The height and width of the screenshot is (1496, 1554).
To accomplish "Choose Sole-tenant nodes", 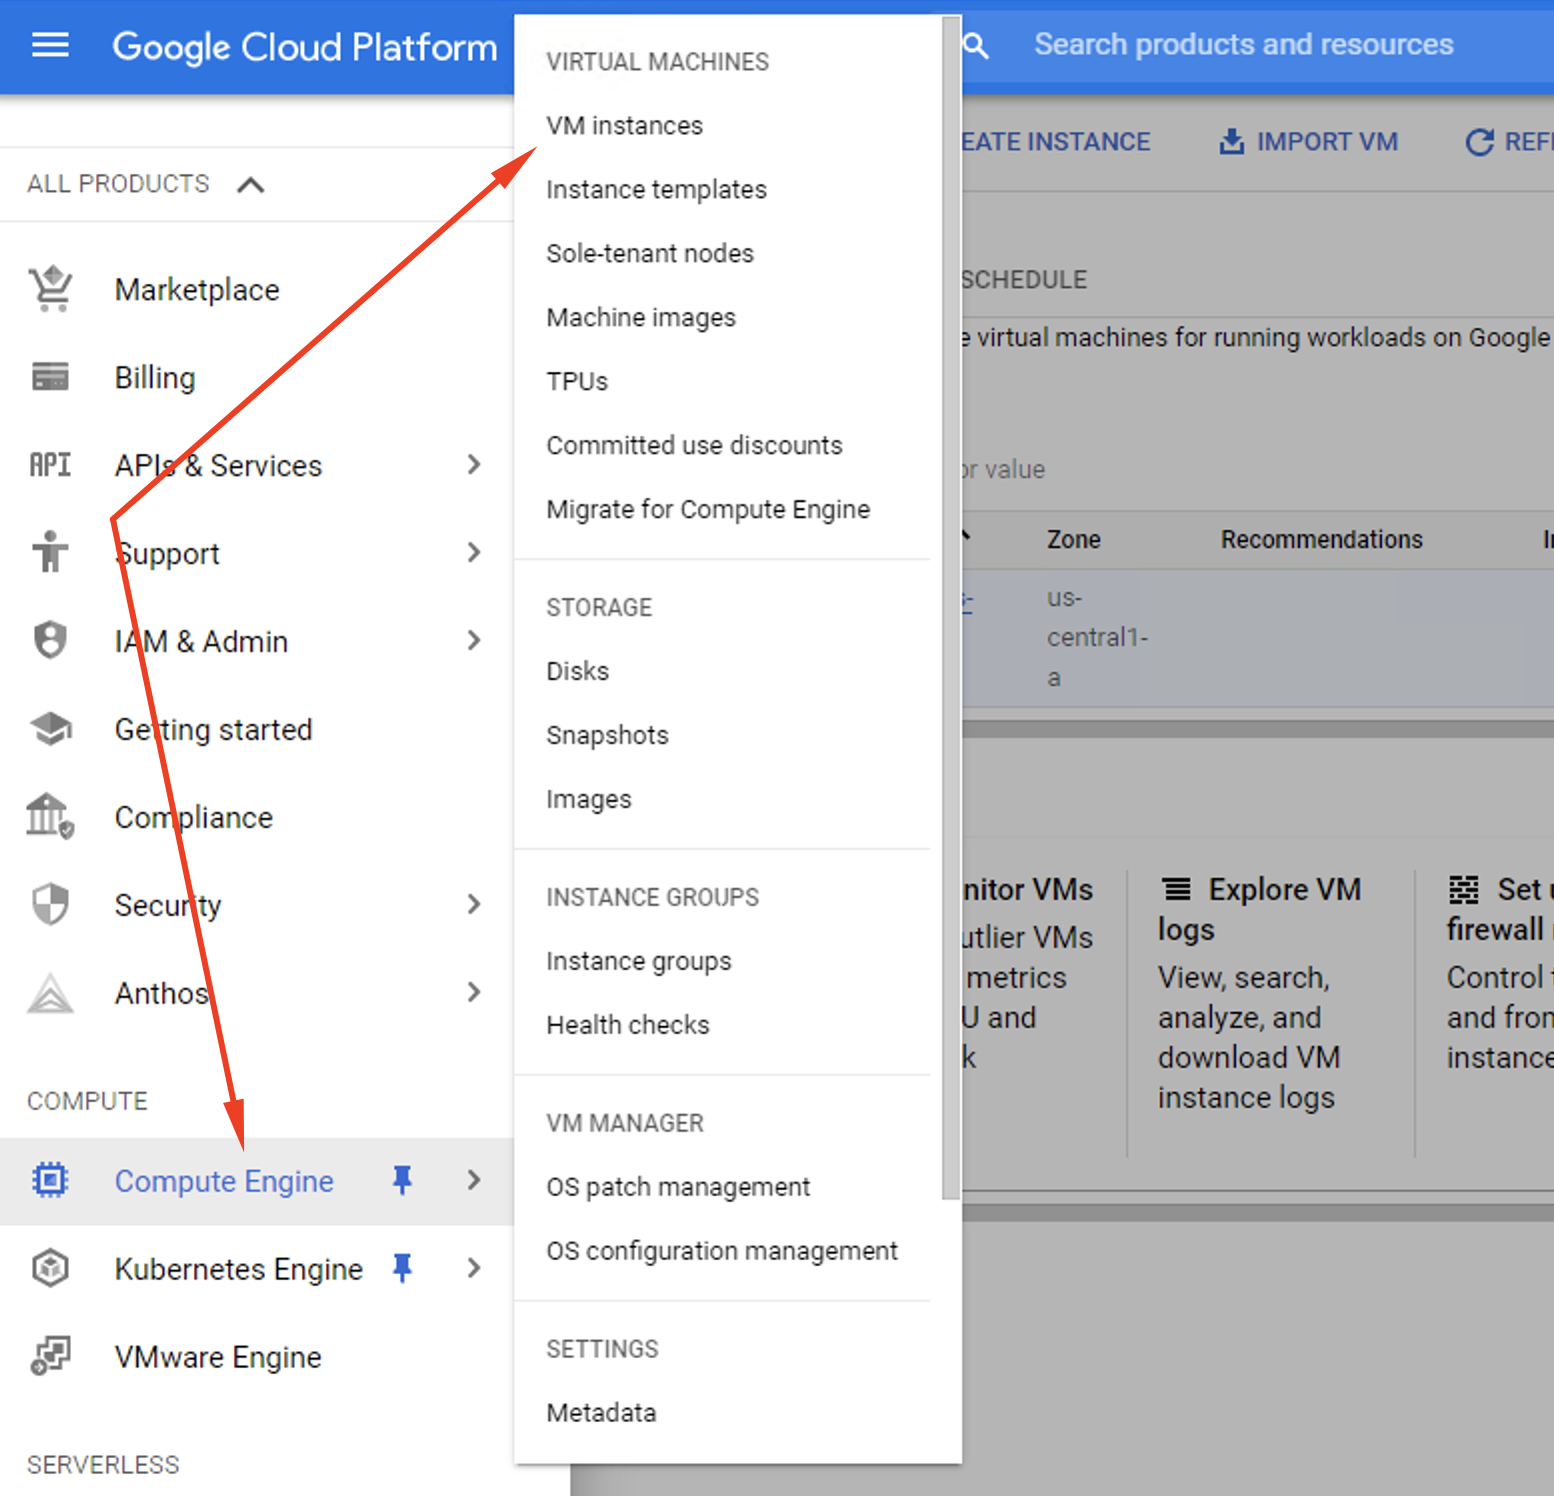I will pos(650,253).
